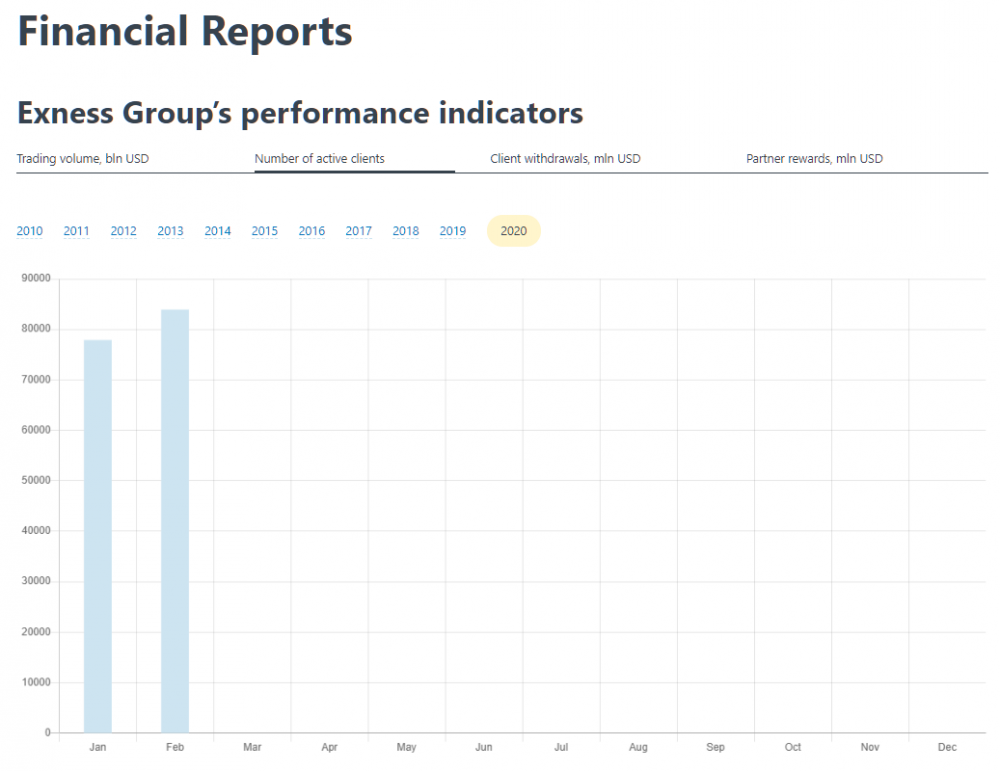Click the February bar in the chart
This screenshot has width=1000, height=771.
point(175,521)
